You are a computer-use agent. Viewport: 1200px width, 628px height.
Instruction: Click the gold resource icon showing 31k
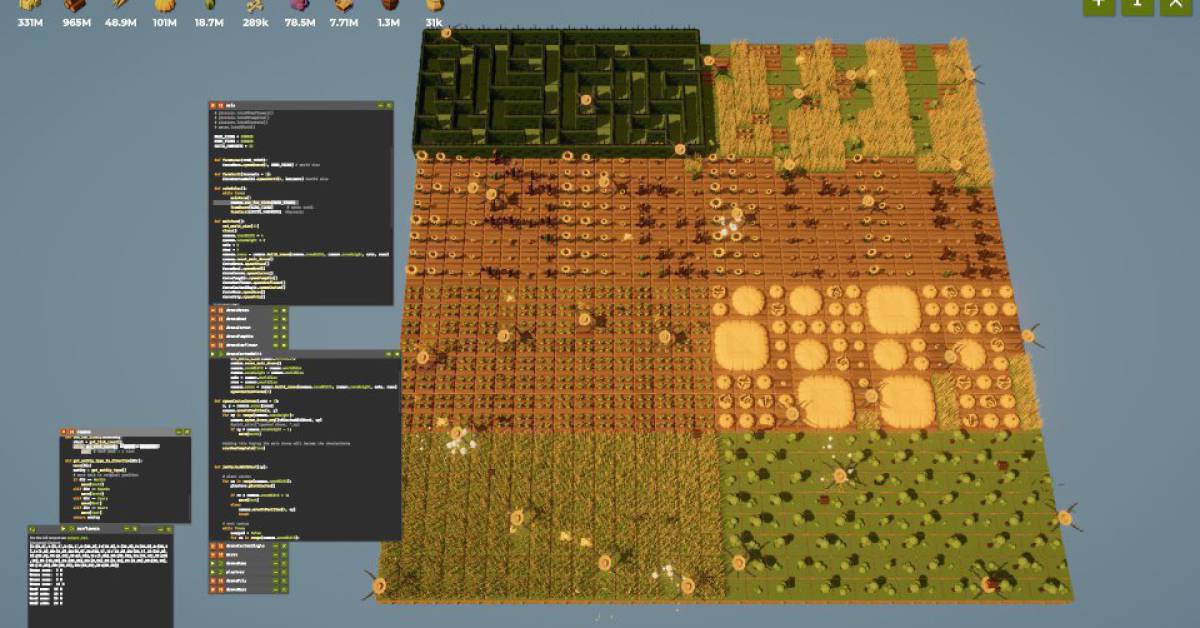coord(434,5)
